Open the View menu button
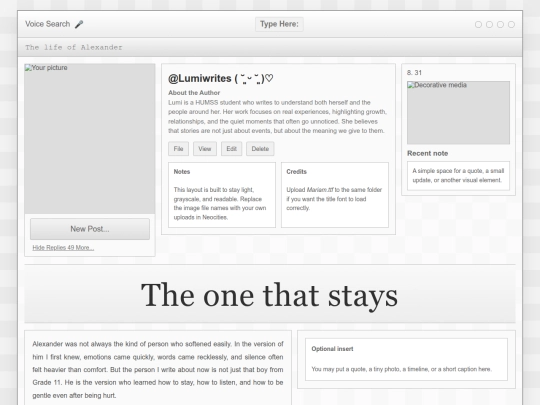This screenshot has height=405, width=540. (205, 149)
